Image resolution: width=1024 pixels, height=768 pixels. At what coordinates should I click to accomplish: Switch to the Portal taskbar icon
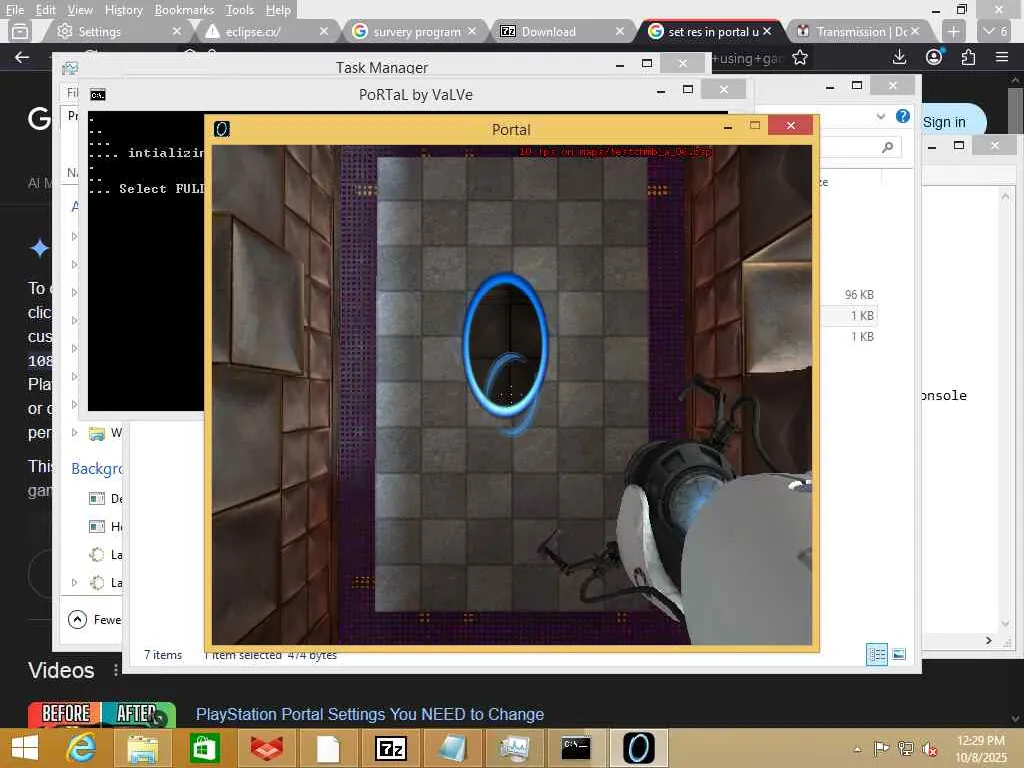point(638,748)
